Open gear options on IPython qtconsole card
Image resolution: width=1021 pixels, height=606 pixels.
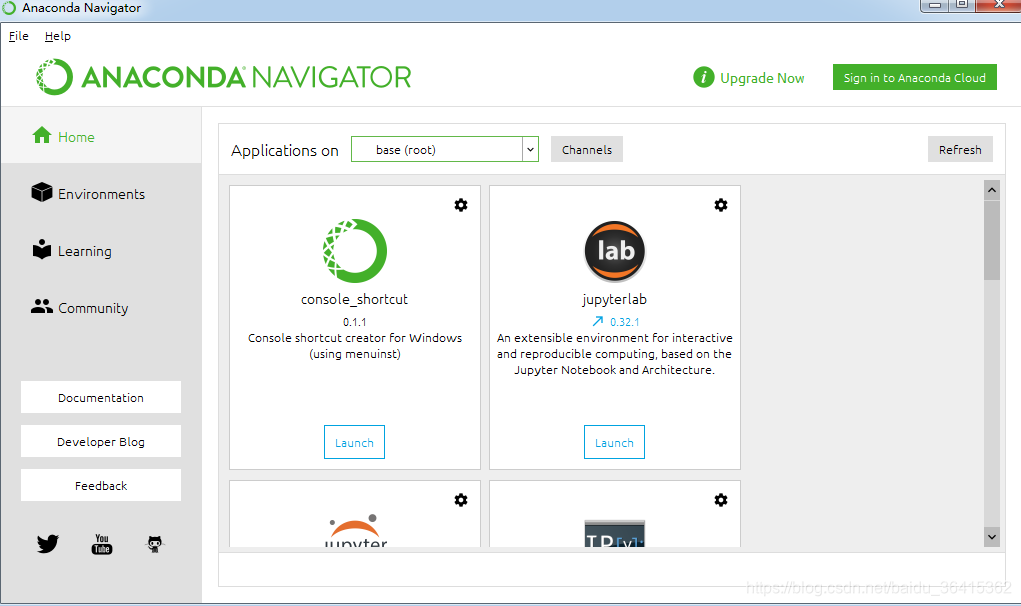[x=721, y=500]
